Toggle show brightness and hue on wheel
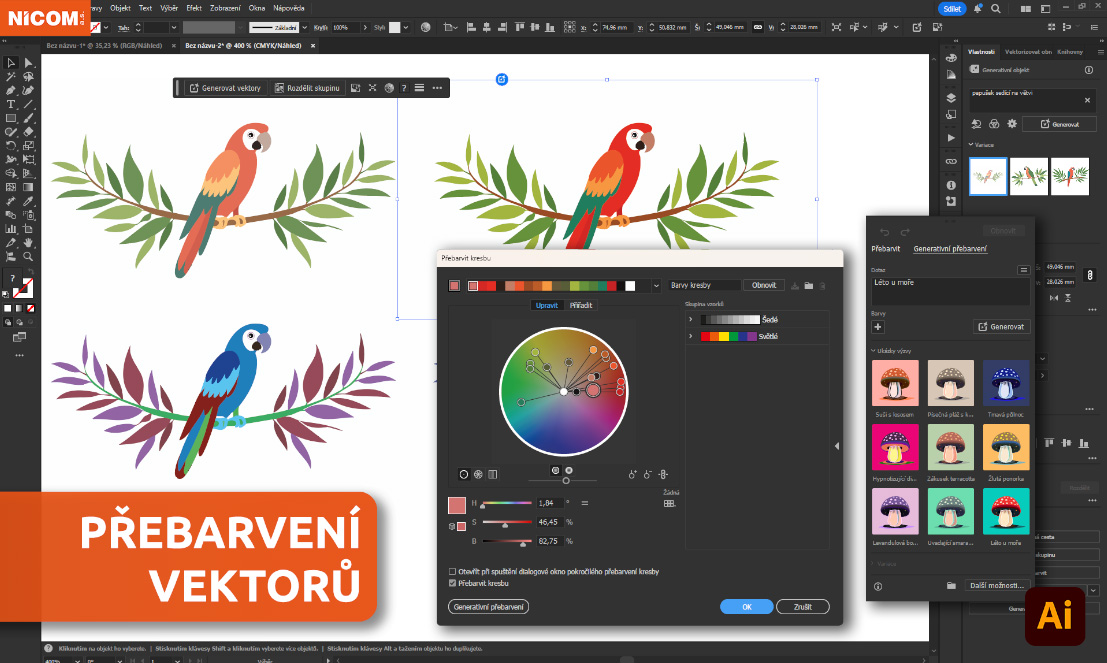Viewport: 1107px width, 663px height. pos(569,470)
